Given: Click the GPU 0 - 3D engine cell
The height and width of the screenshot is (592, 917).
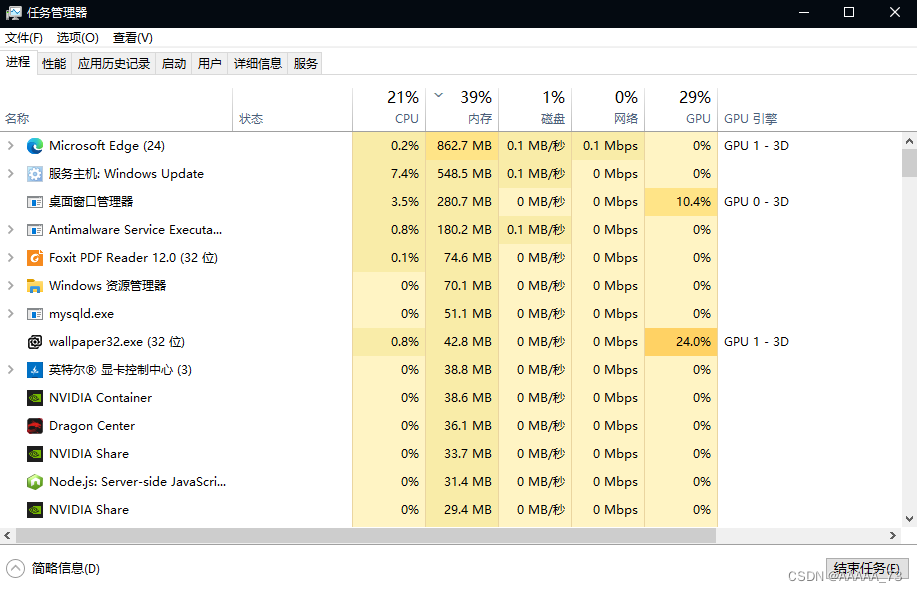Looking at the screenshot, I should 756,202.
